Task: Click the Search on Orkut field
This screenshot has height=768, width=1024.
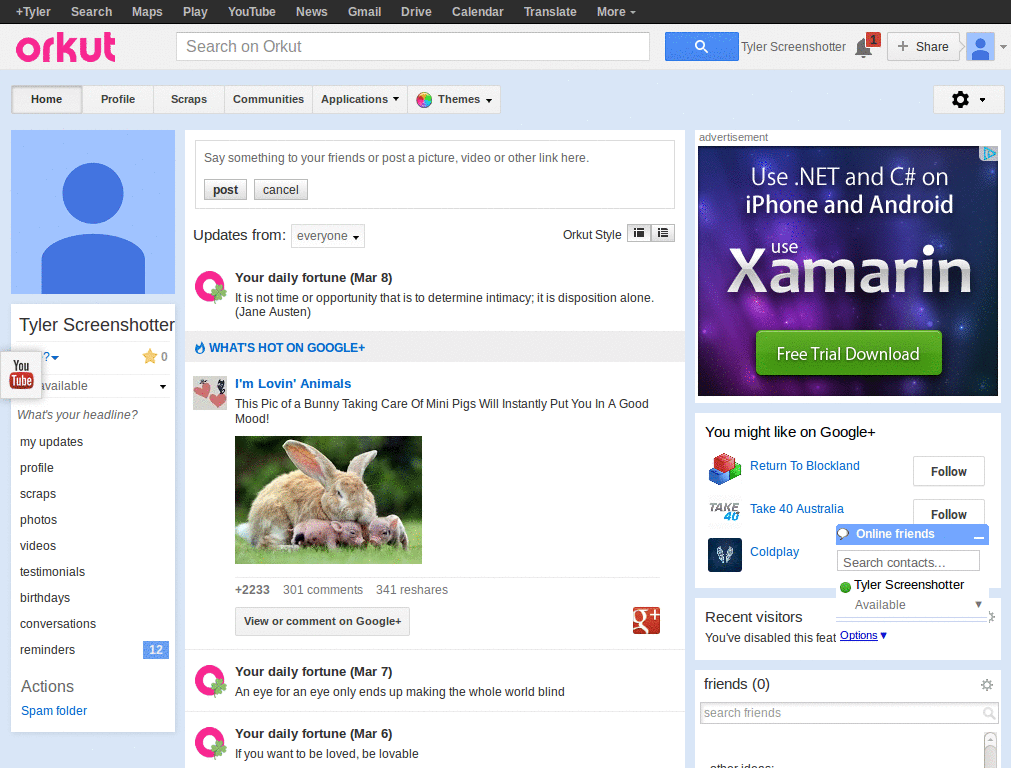Action: click(413, 46)
